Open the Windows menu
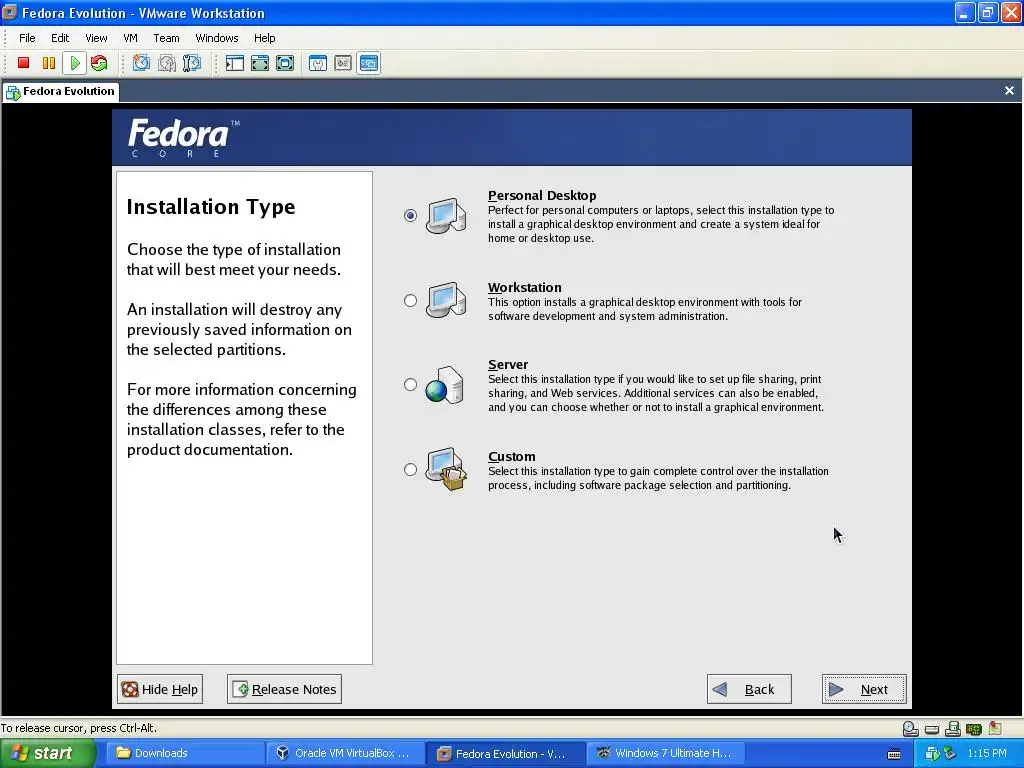 (x=217, y=38)
